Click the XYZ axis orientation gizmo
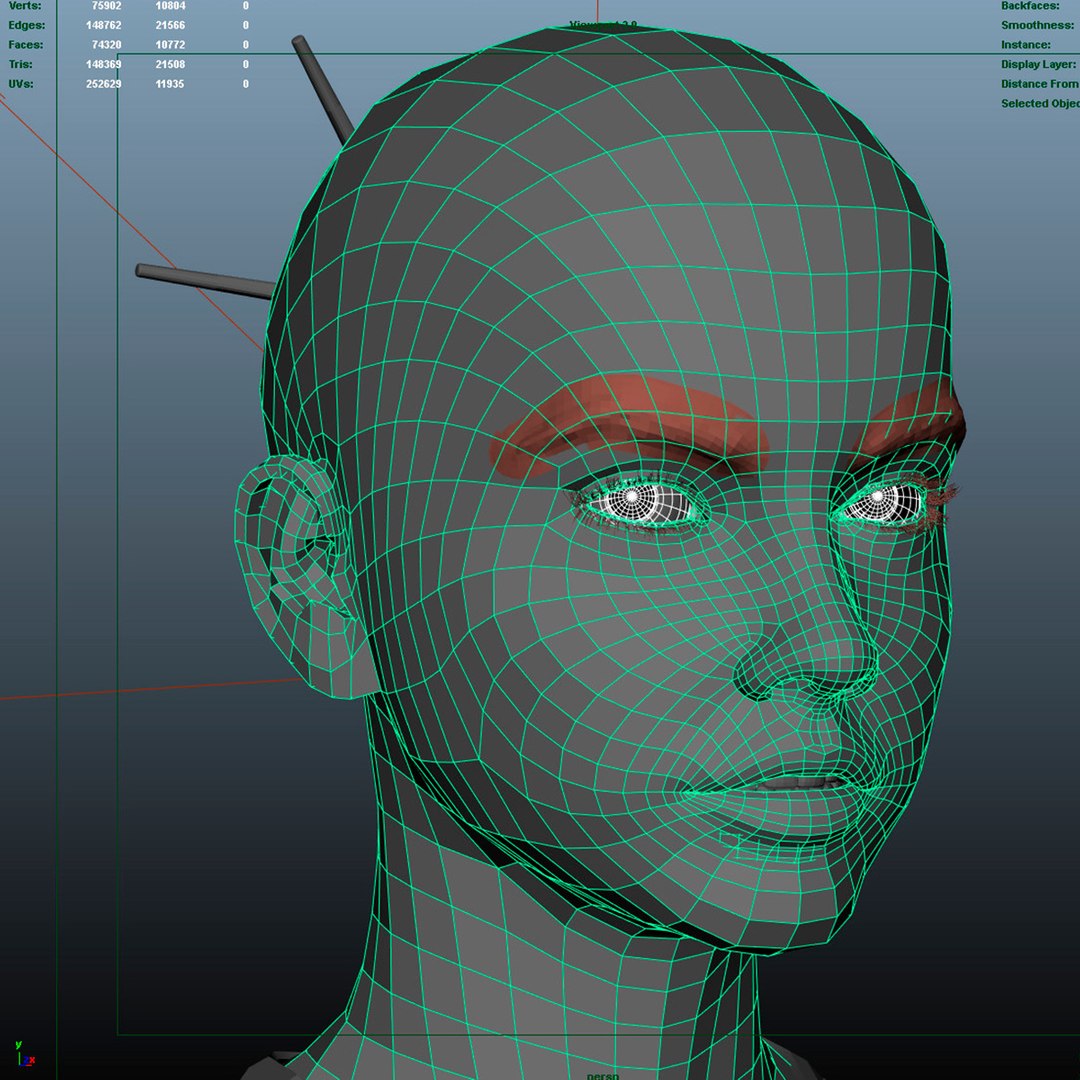The width and height of the screenshot is (1080, 1080). click(24, 1055)
